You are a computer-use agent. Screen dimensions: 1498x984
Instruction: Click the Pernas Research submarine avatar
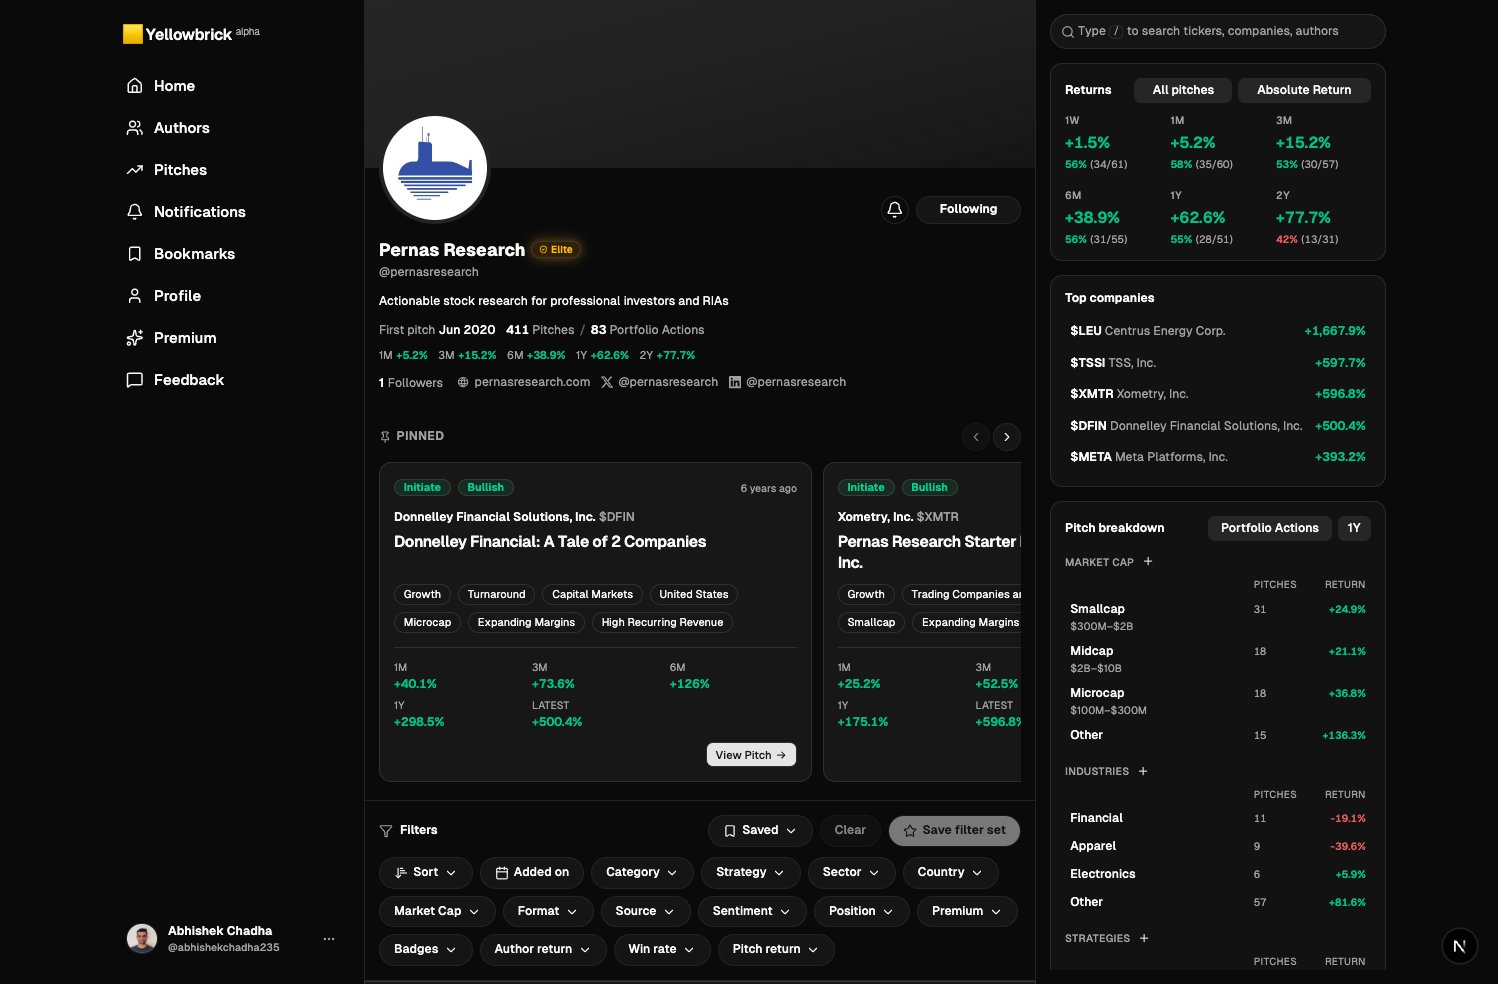(435, 168)
